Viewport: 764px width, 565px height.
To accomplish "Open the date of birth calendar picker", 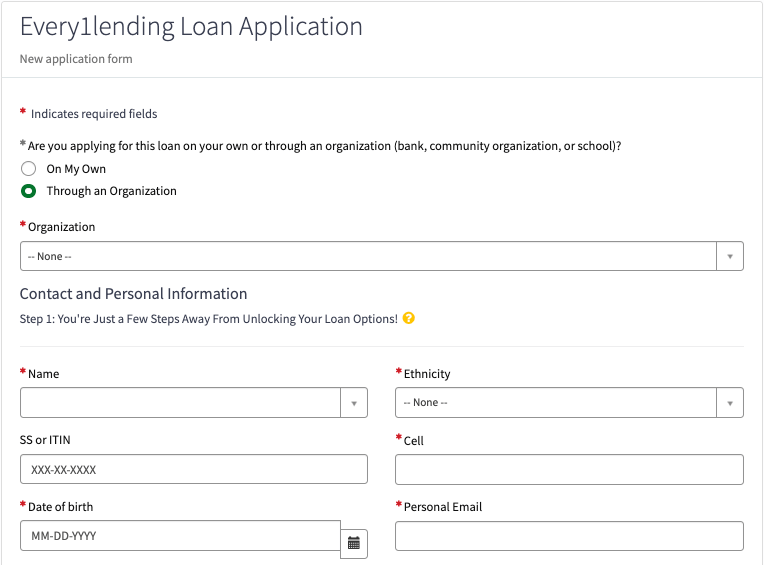I will pyautogui.click(x=354, y=543).
